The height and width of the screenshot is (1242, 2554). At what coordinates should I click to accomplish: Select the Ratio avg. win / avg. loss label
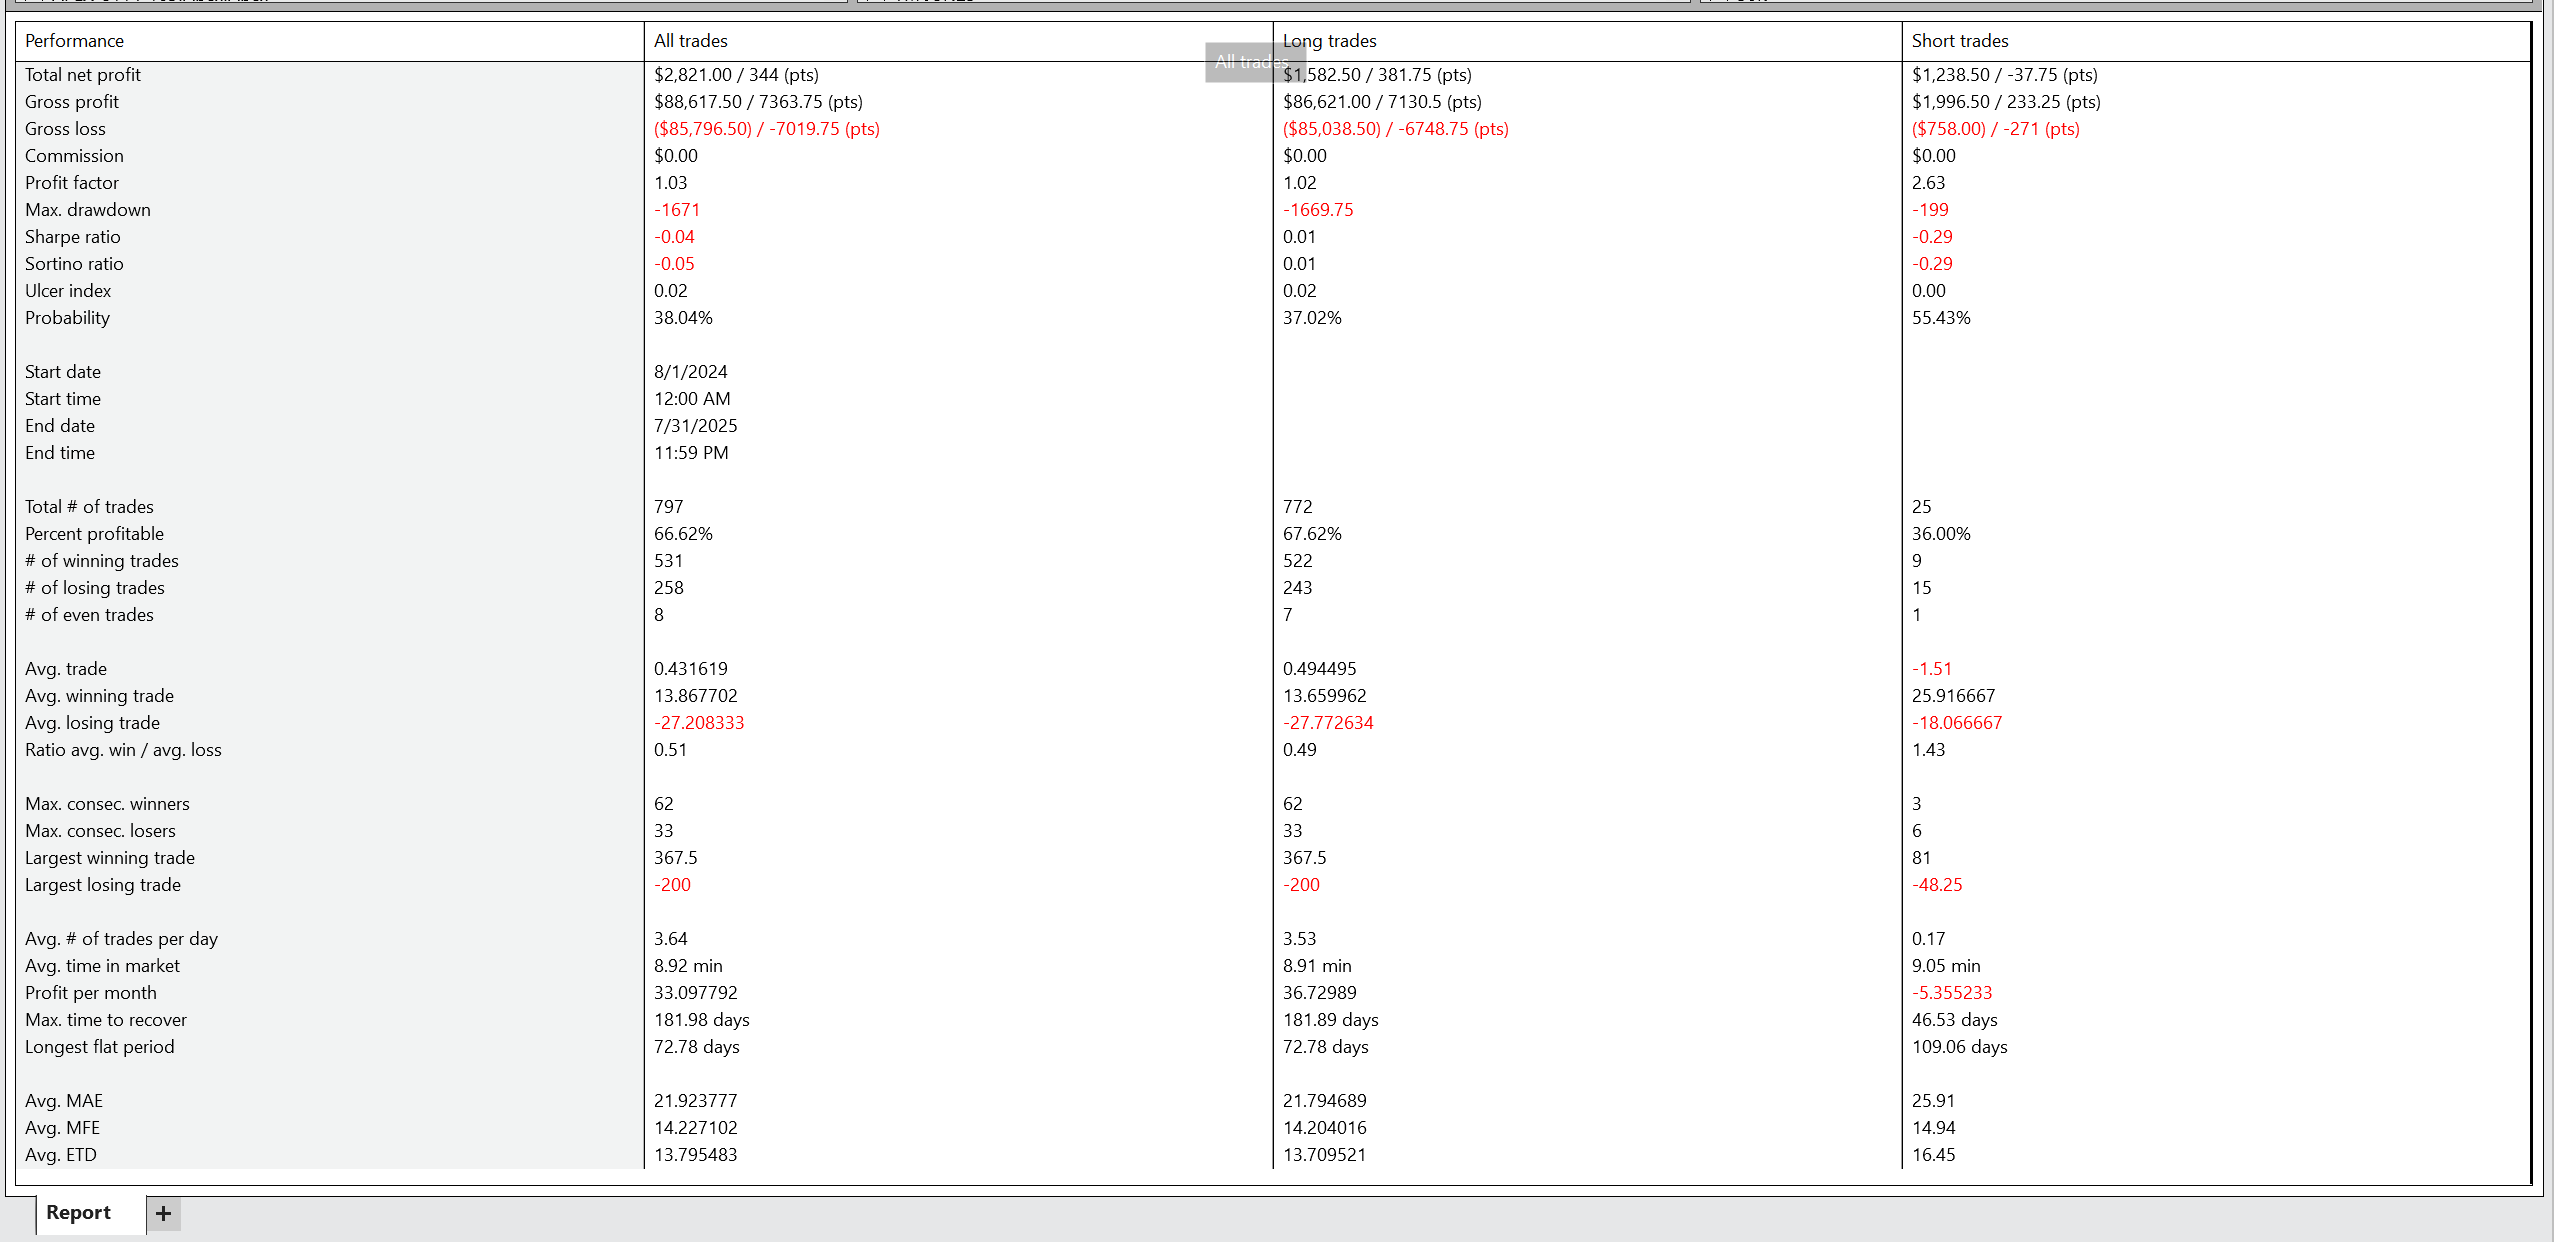tap(124, 750)
